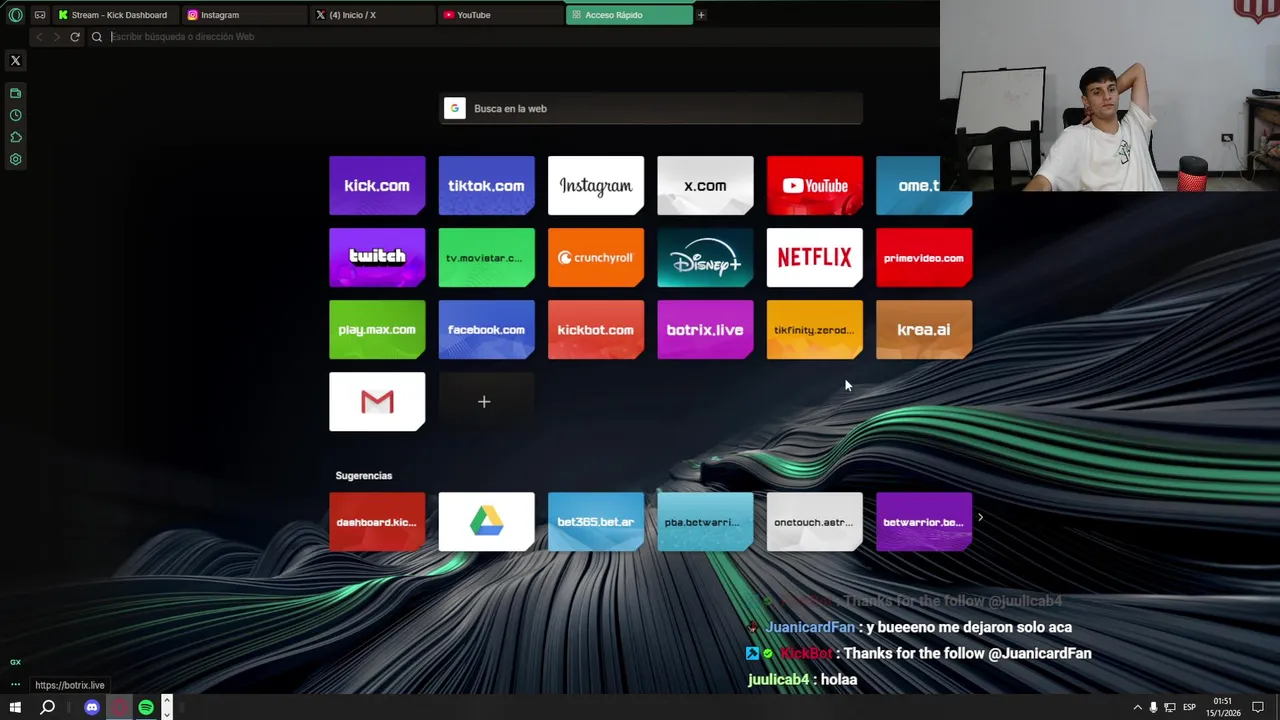Add a new speed dial site
Viewport: 1280px width, 720px height.
486,402
